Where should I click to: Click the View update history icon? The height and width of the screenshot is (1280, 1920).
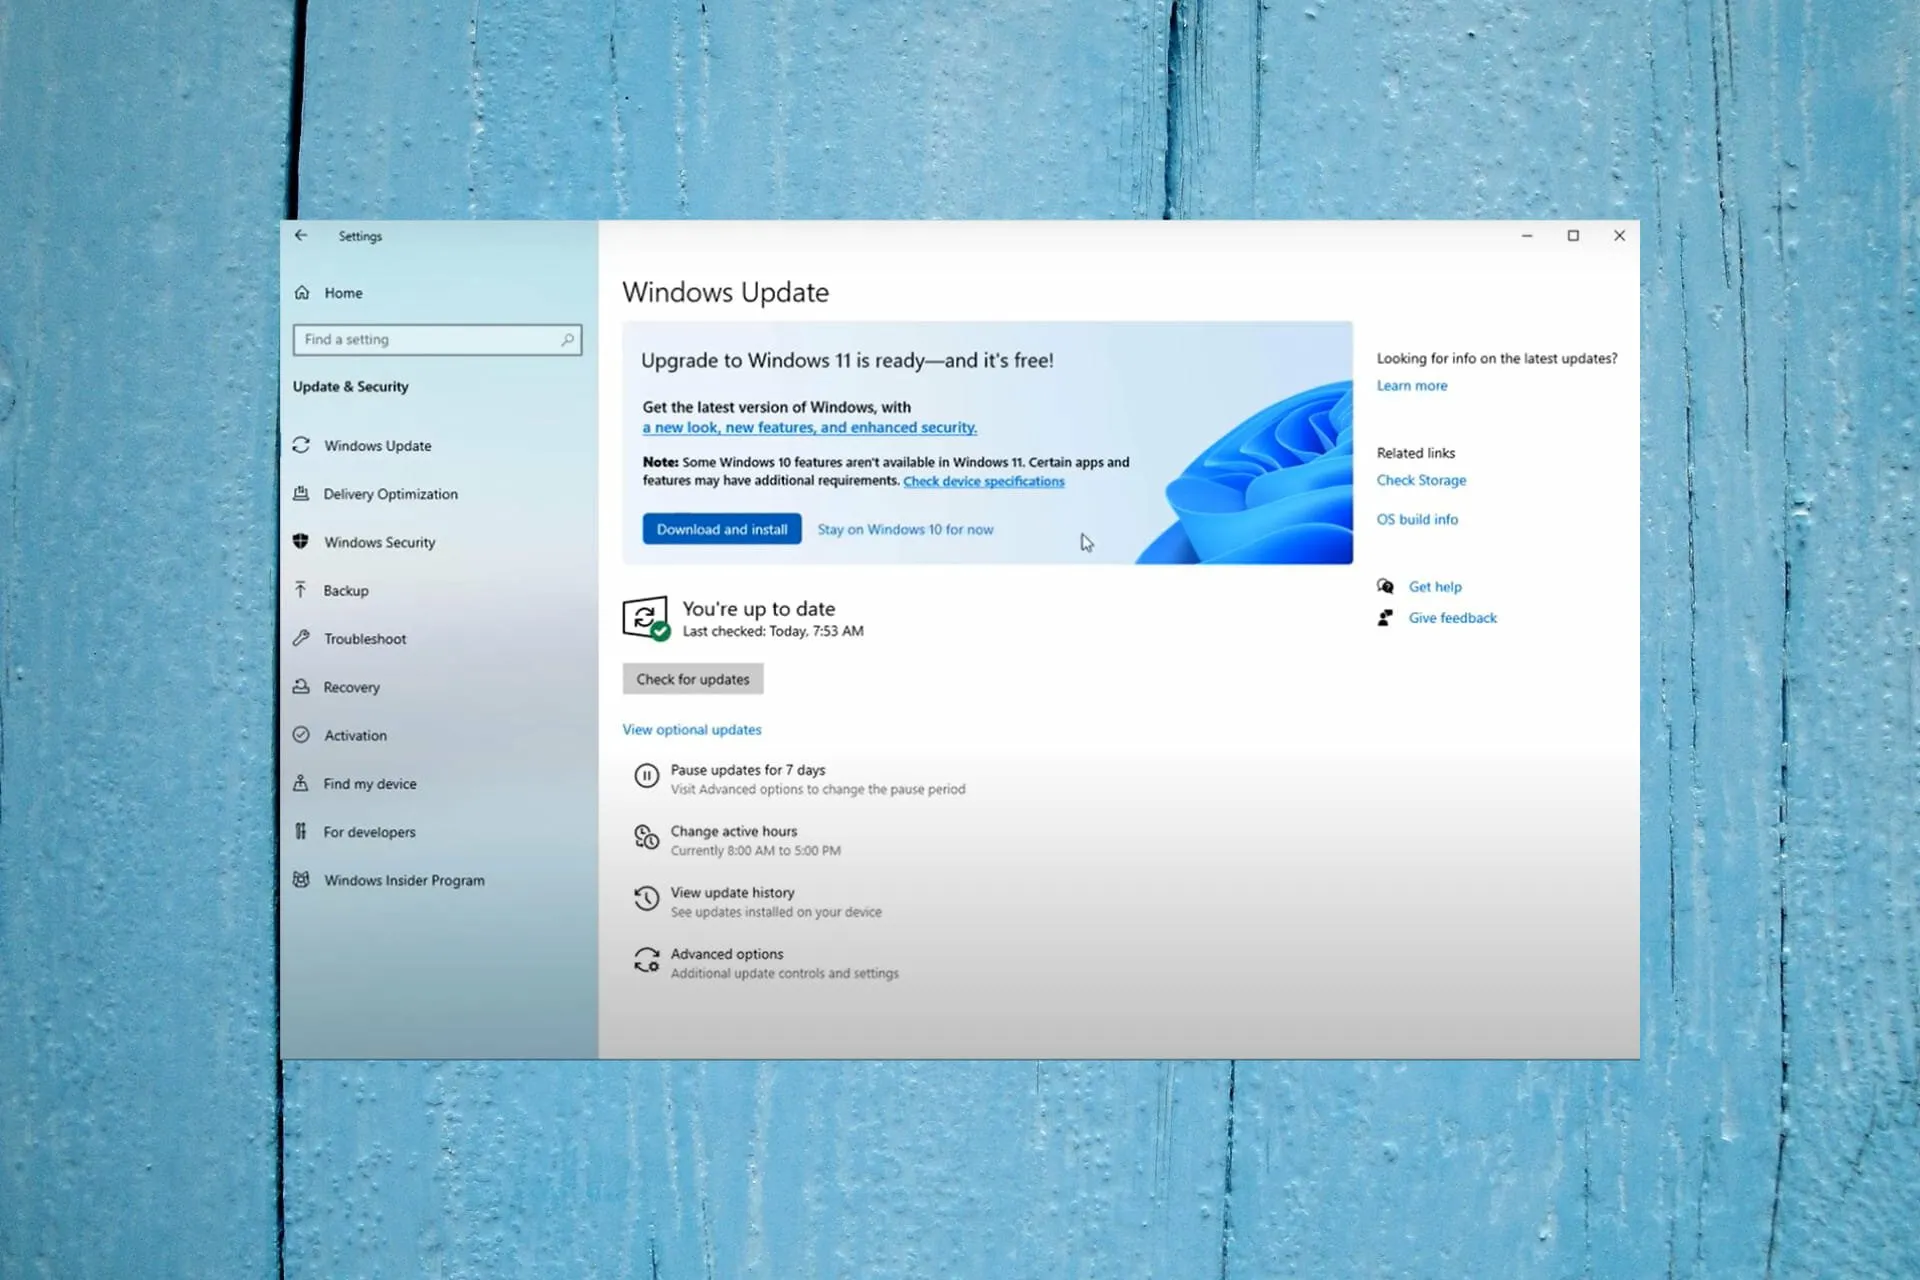(647, 899)
